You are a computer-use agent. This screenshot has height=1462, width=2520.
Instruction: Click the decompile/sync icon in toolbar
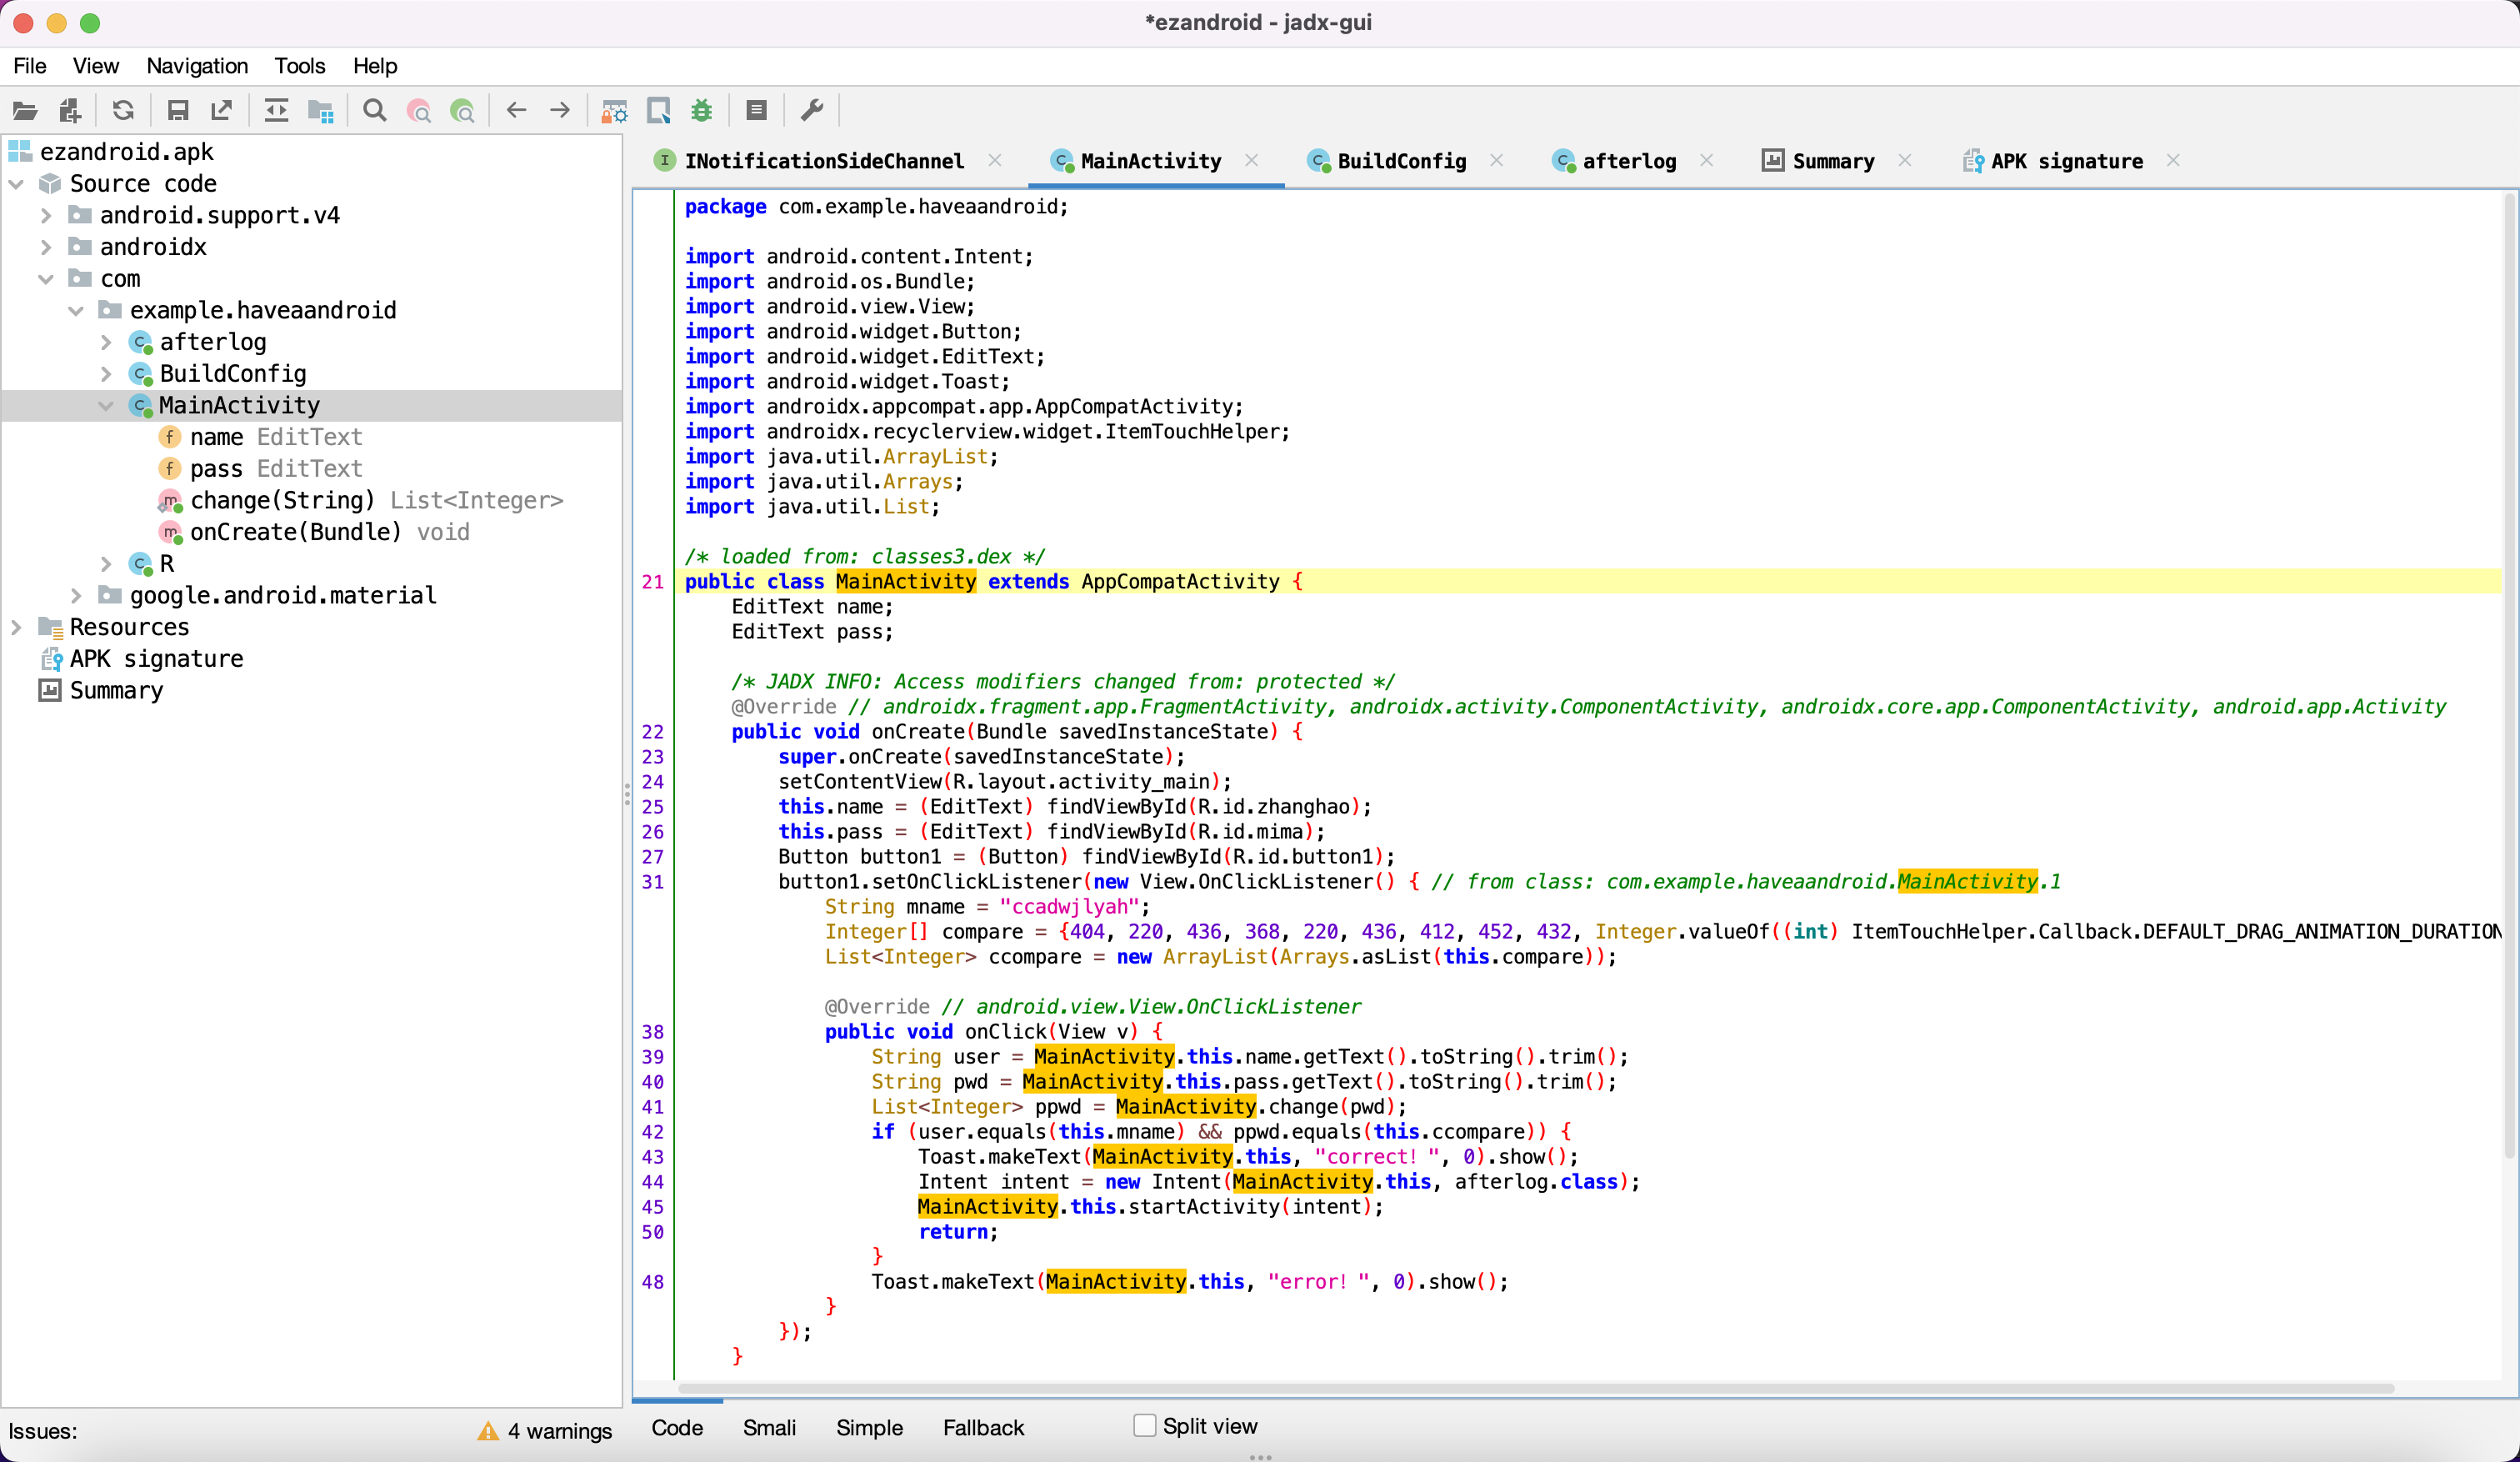click(122, 112)
